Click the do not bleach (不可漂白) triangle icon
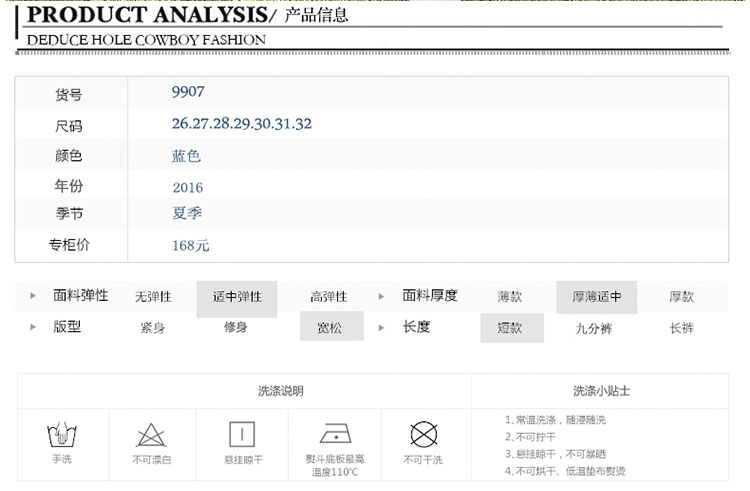This screenshot has width=750, height=491. tap(152, 435)
